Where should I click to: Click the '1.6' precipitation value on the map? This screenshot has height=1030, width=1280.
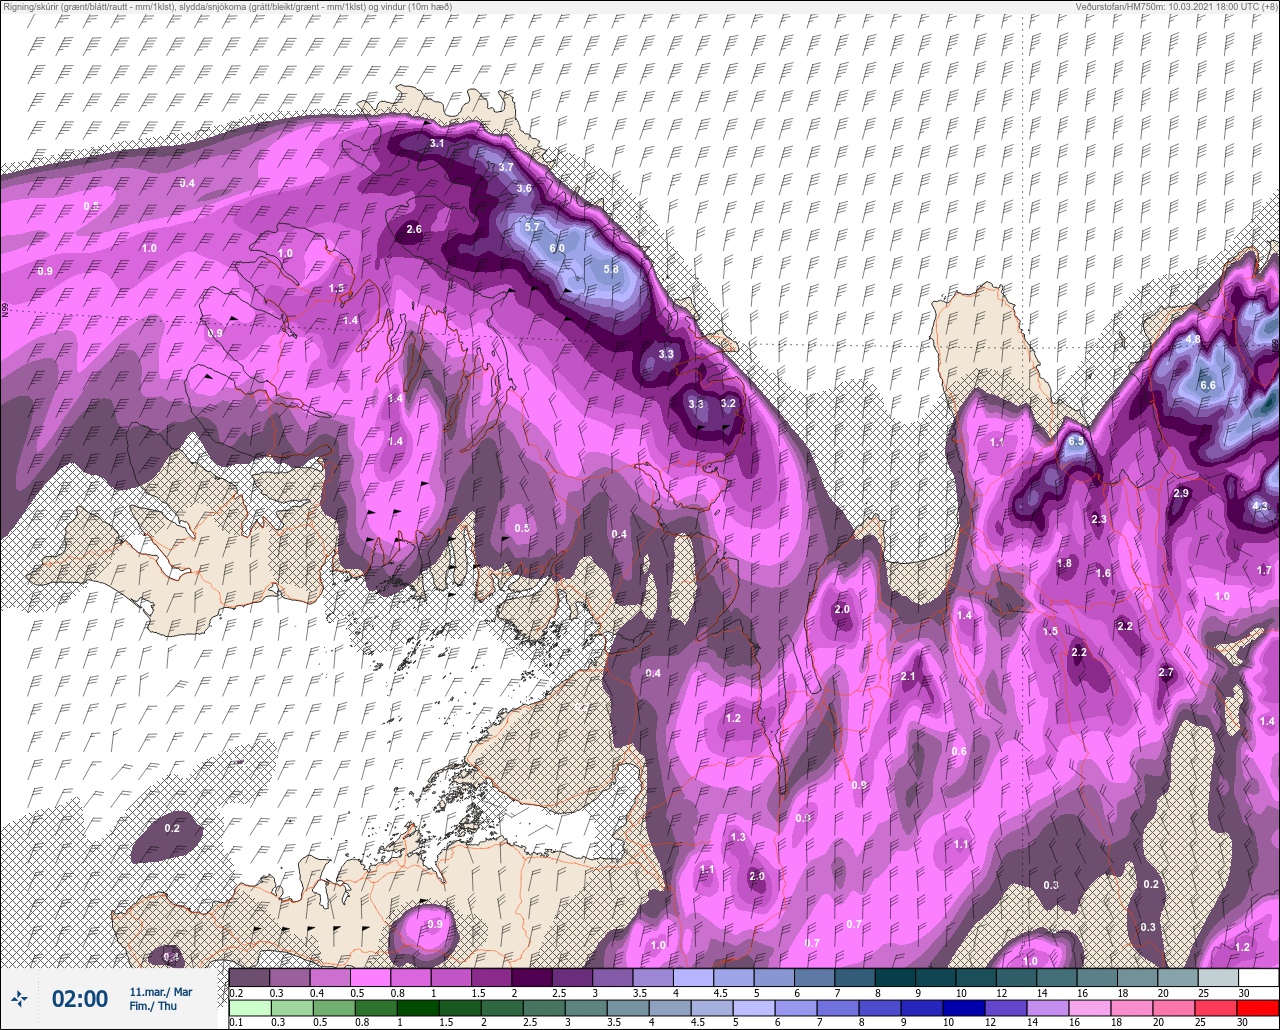point(1103,573)
